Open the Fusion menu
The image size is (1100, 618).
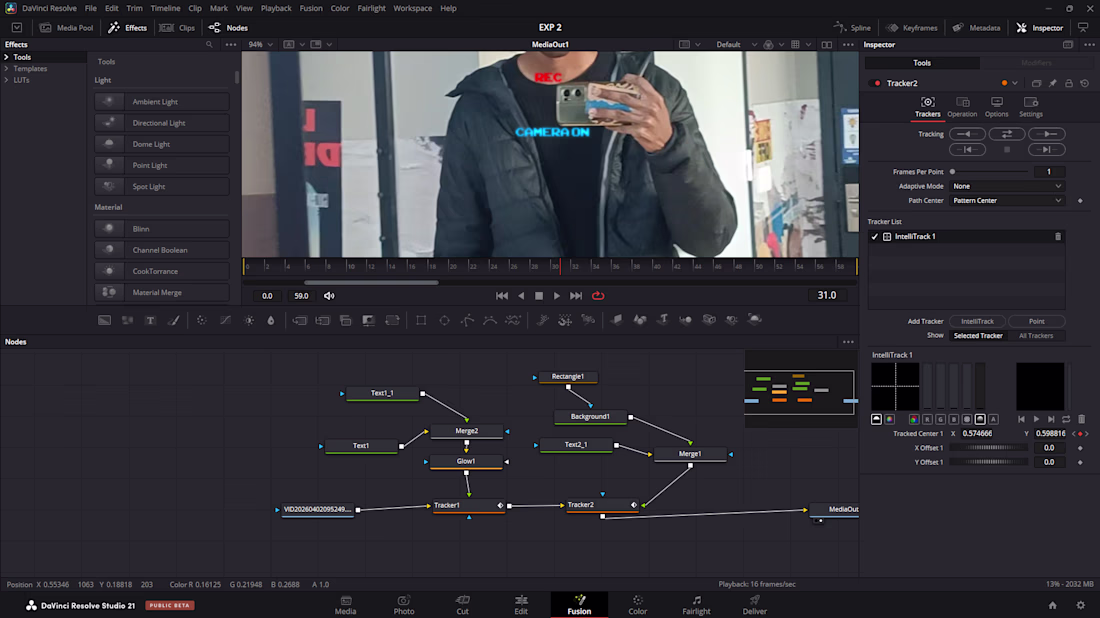tap(311, 8)
